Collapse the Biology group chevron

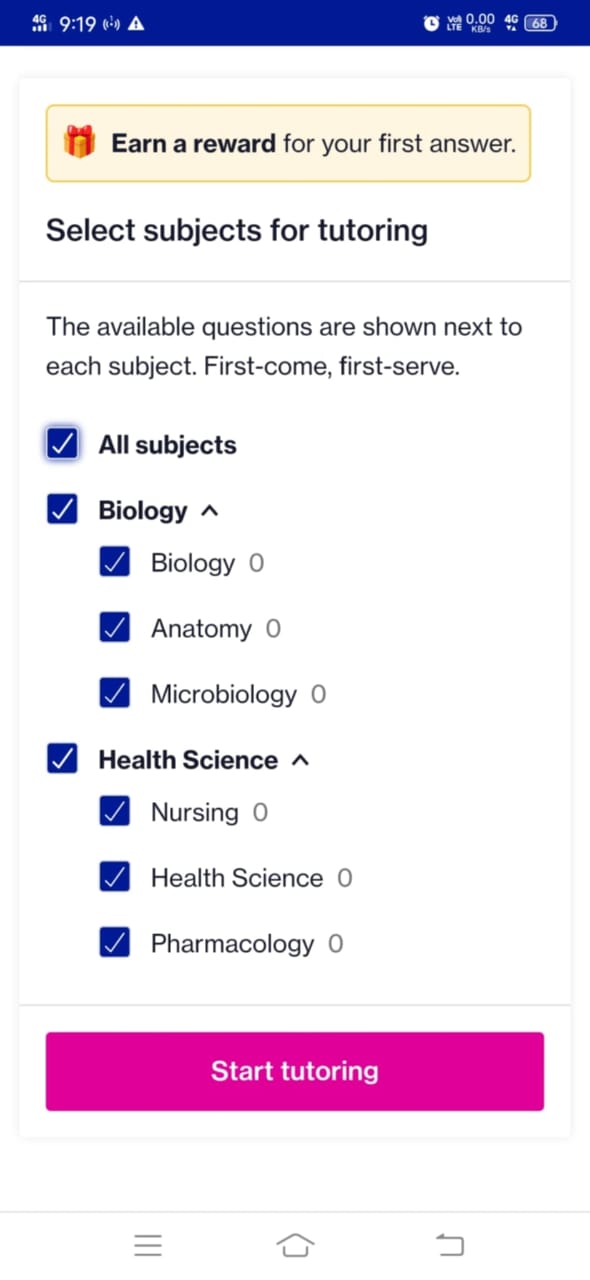(209, 511)
